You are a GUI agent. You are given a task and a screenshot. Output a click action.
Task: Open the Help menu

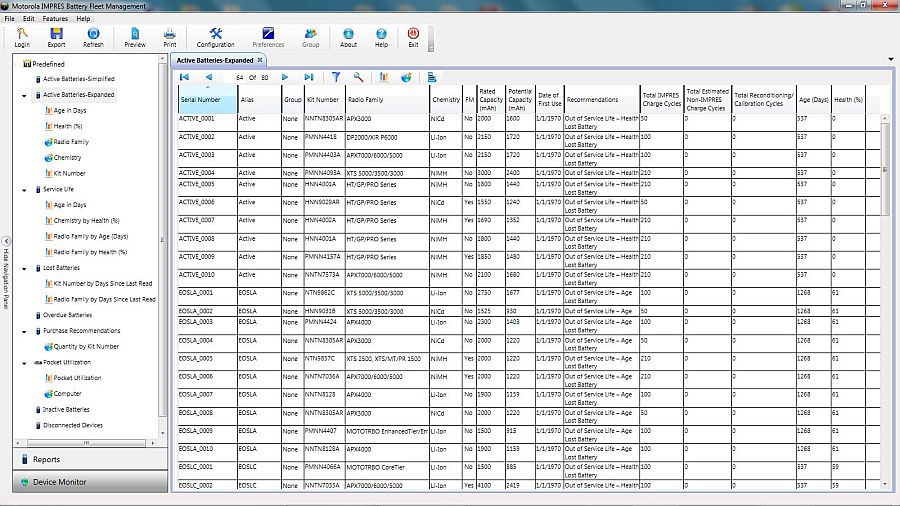click(x=83, y=18)
